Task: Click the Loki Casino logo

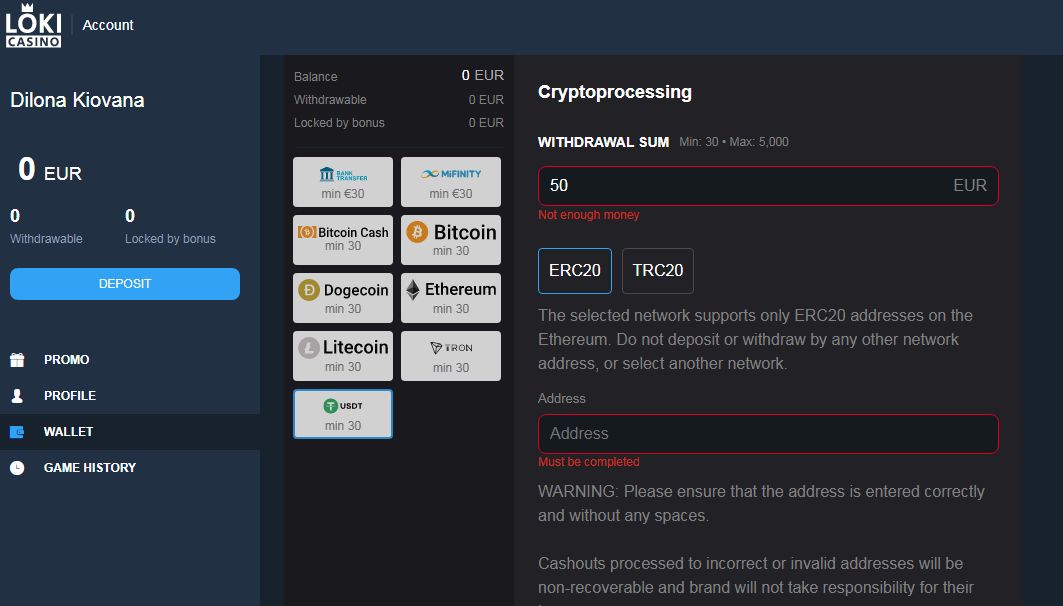Action: pyautogui.click(x=33, y=25)
